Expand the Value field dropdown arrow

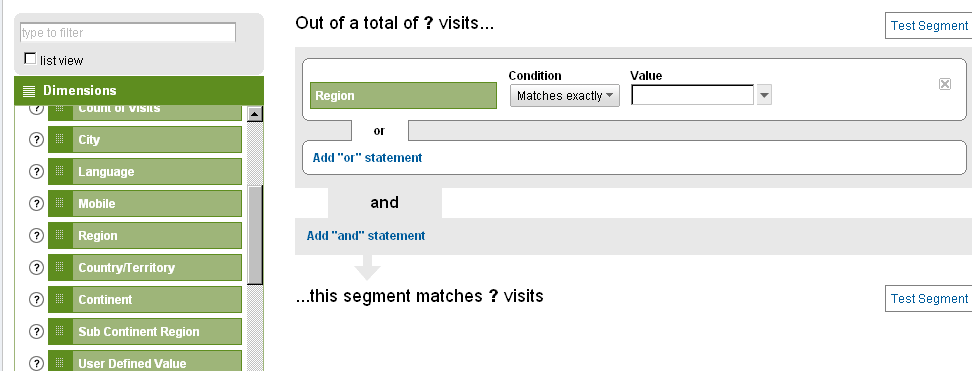point(764,96)
